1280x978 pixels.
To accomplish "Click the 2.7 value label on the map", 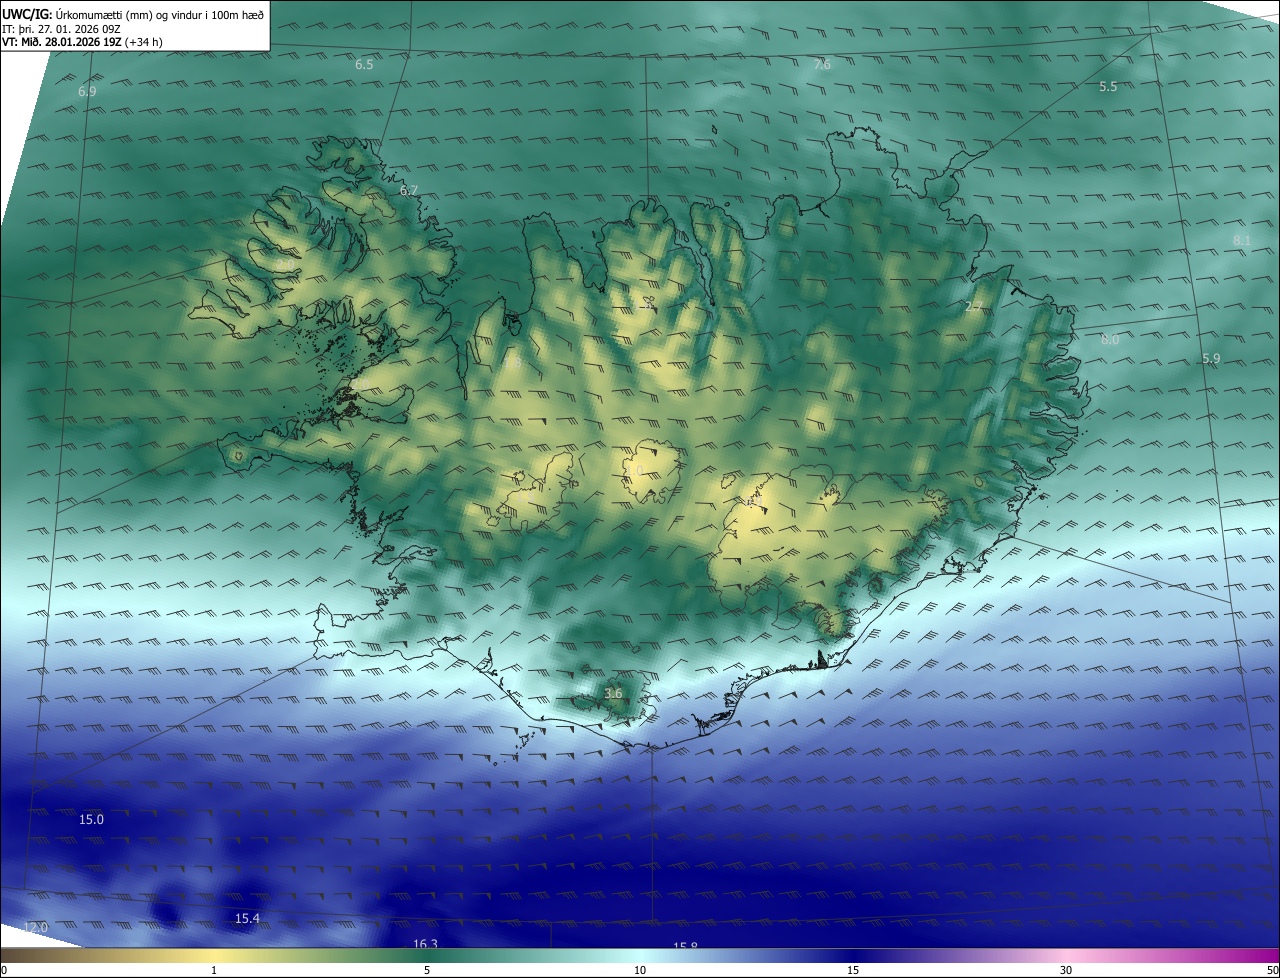I will click(973, 306).
